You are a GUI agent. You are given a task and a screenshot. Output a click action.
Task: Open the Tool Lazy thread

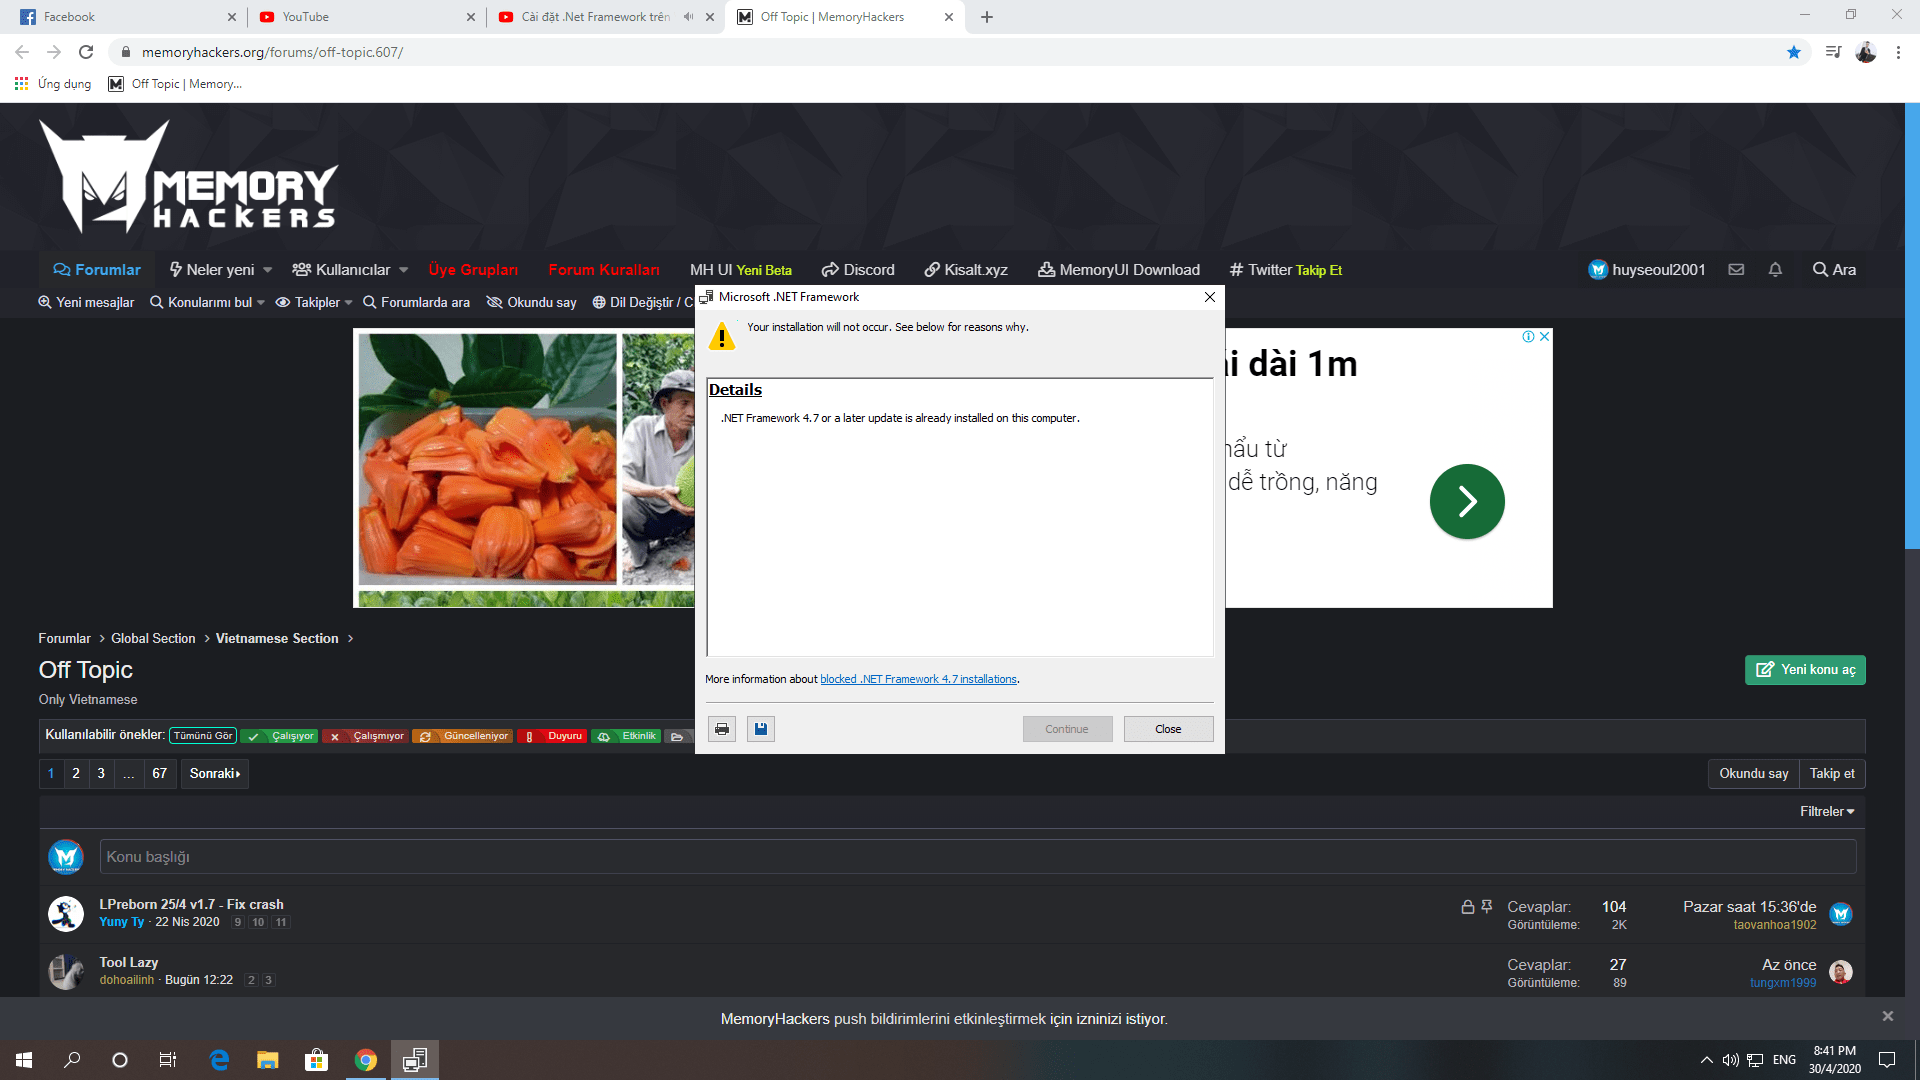click(128, 962)
